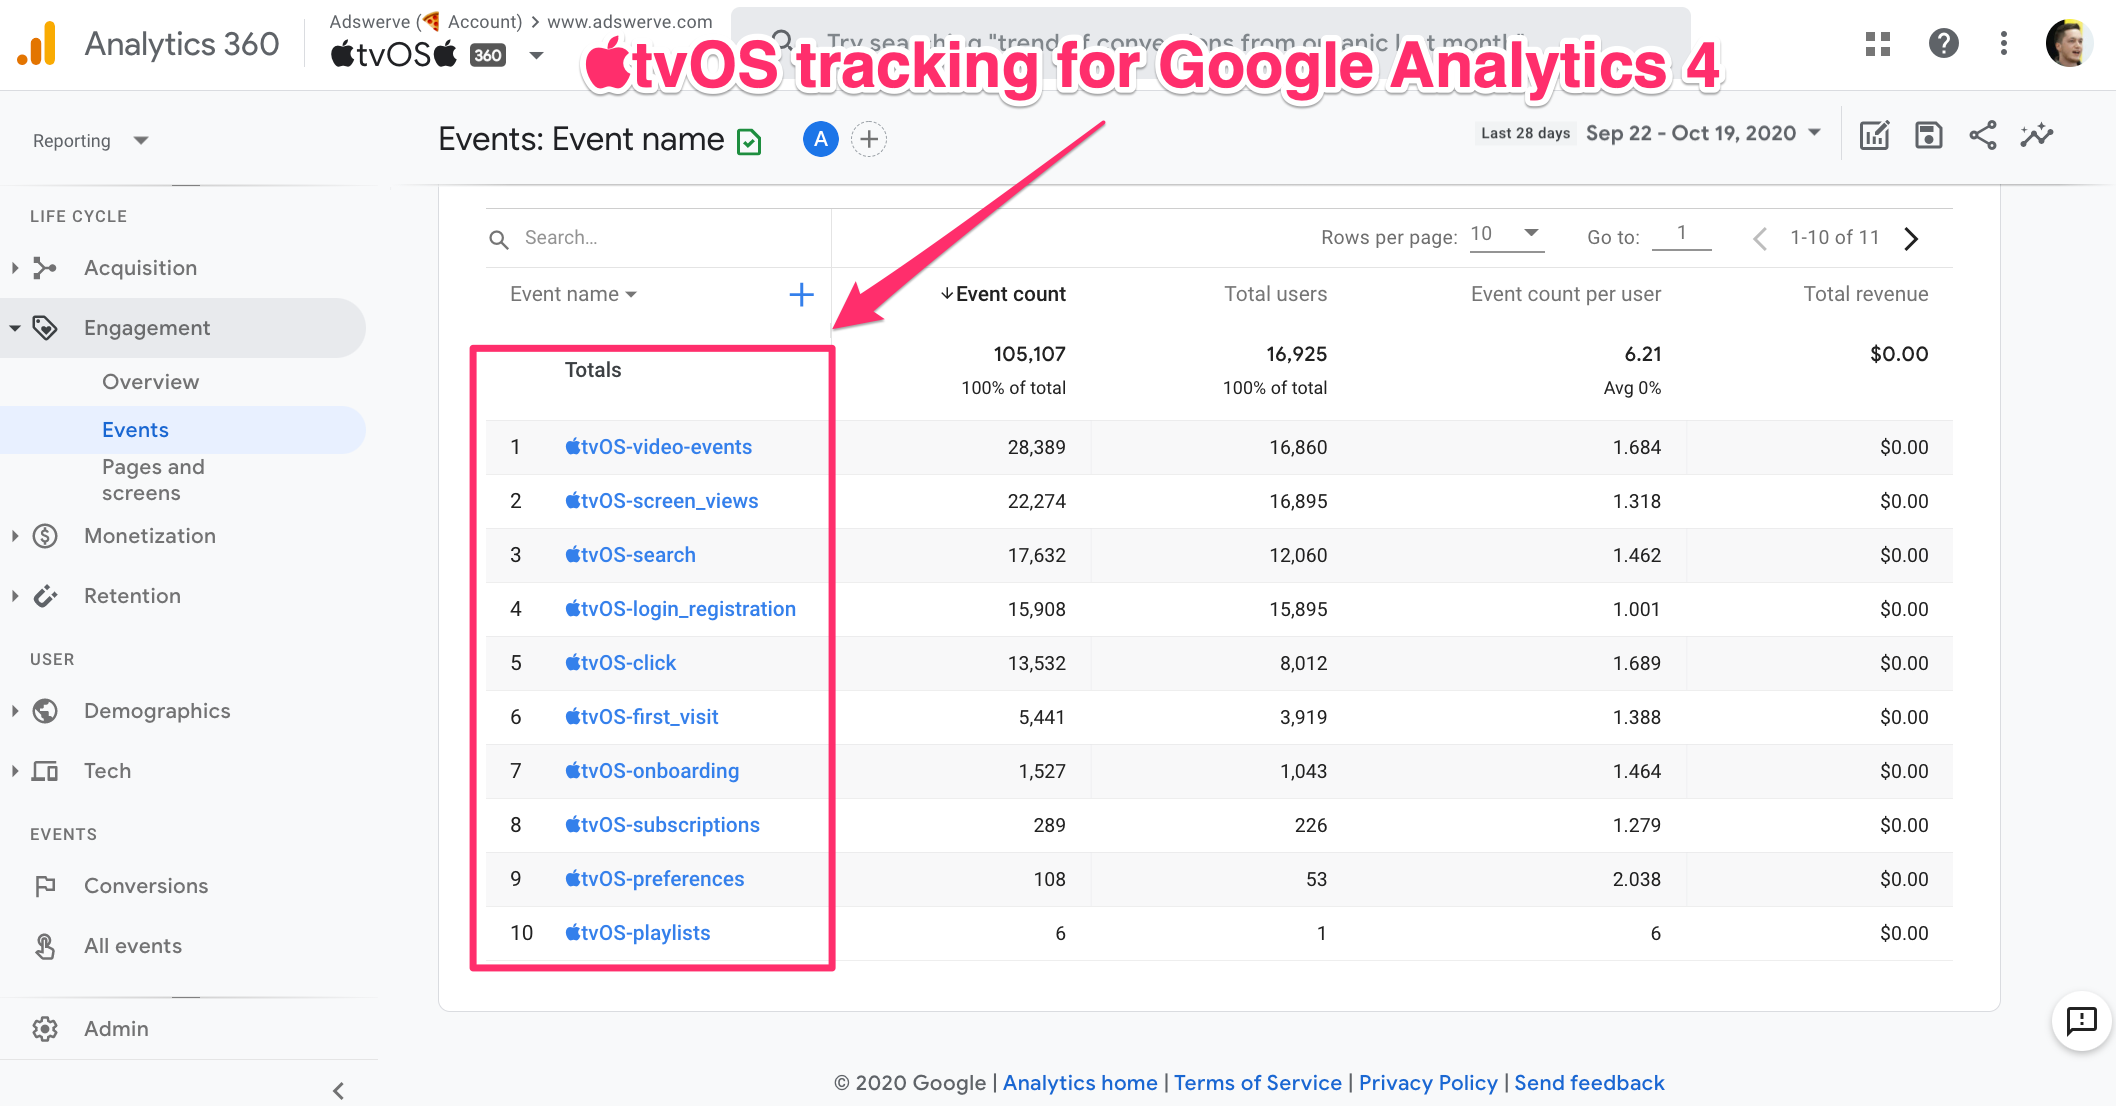
Task: Click the Monetization dollar icon
Action: coord(45,536)
